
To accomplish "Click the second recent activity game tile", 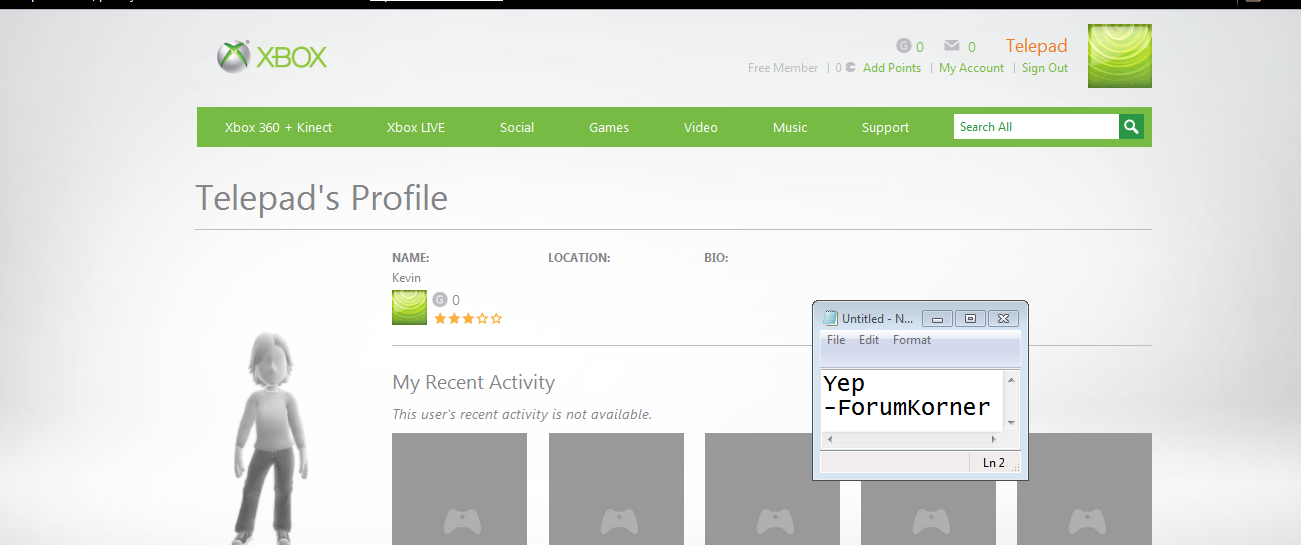I will (x=616, y=489).
